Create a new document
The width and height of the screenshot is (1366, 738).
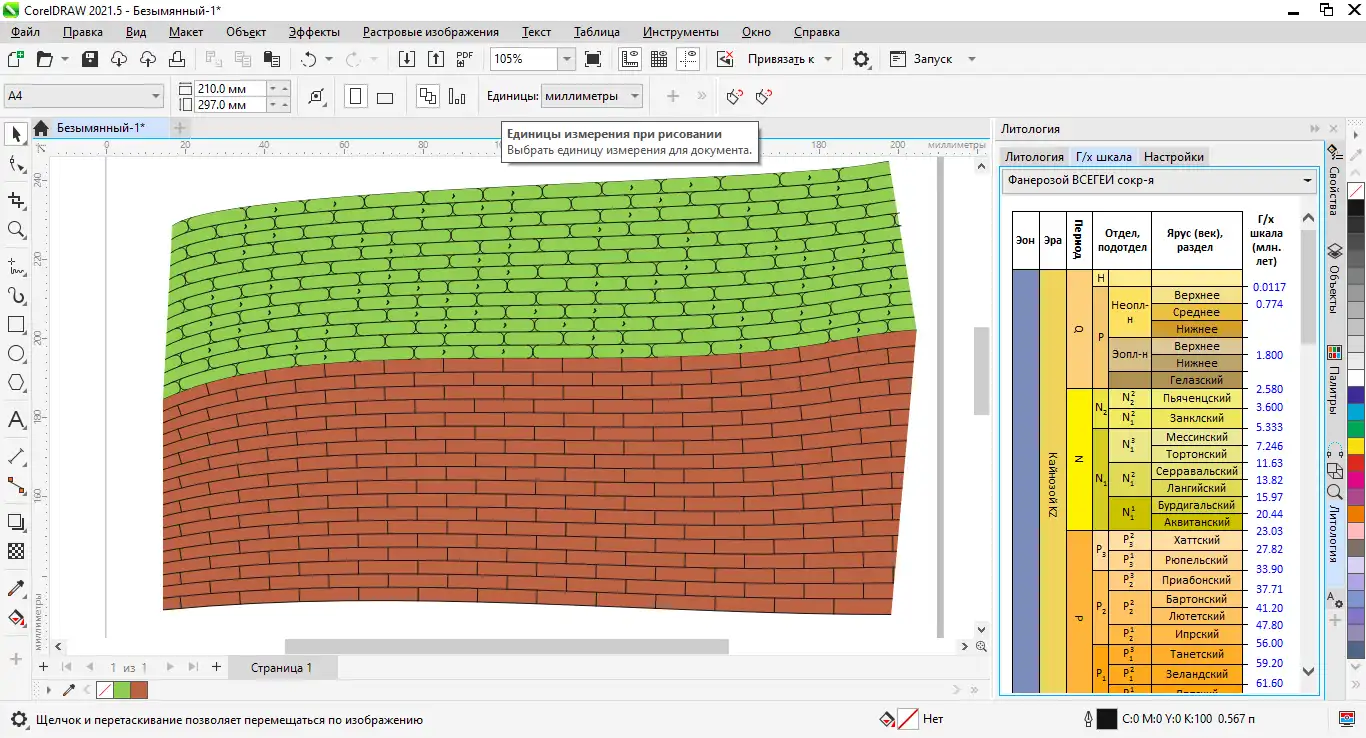[x=16, y=59]
